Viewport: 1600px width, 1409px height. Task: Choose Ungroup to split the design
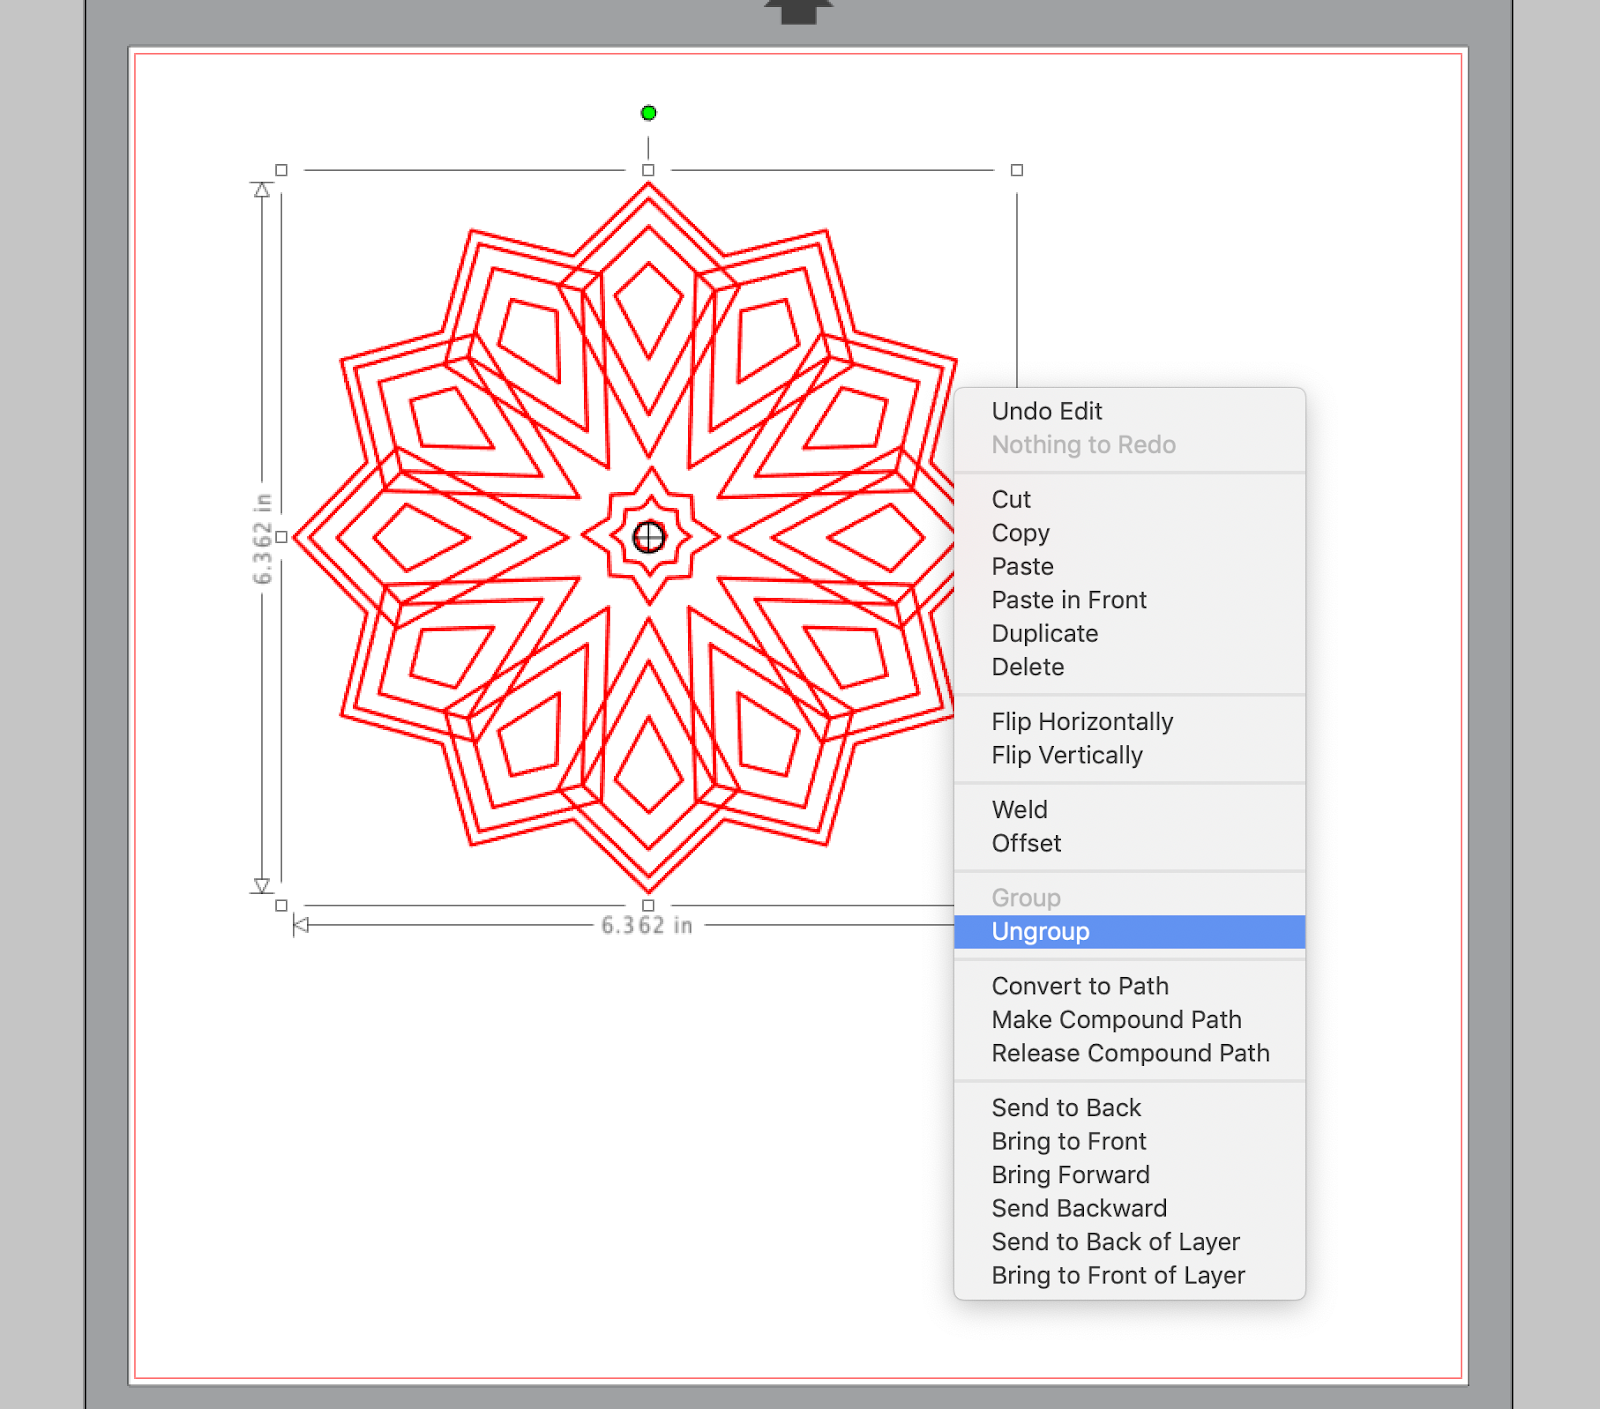click(x=1041, y=931)
